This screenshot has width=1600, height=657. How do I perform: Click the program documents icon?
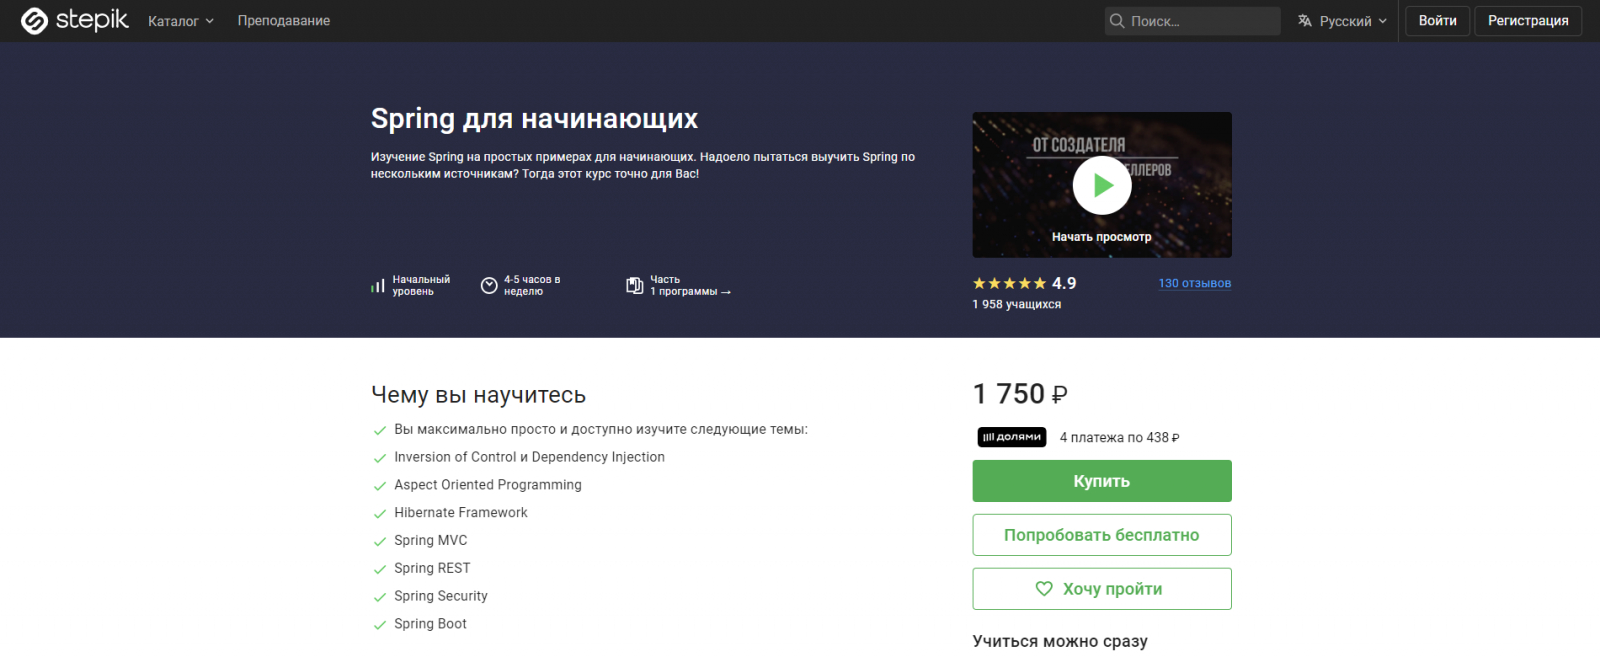click(x=634, y=286)
